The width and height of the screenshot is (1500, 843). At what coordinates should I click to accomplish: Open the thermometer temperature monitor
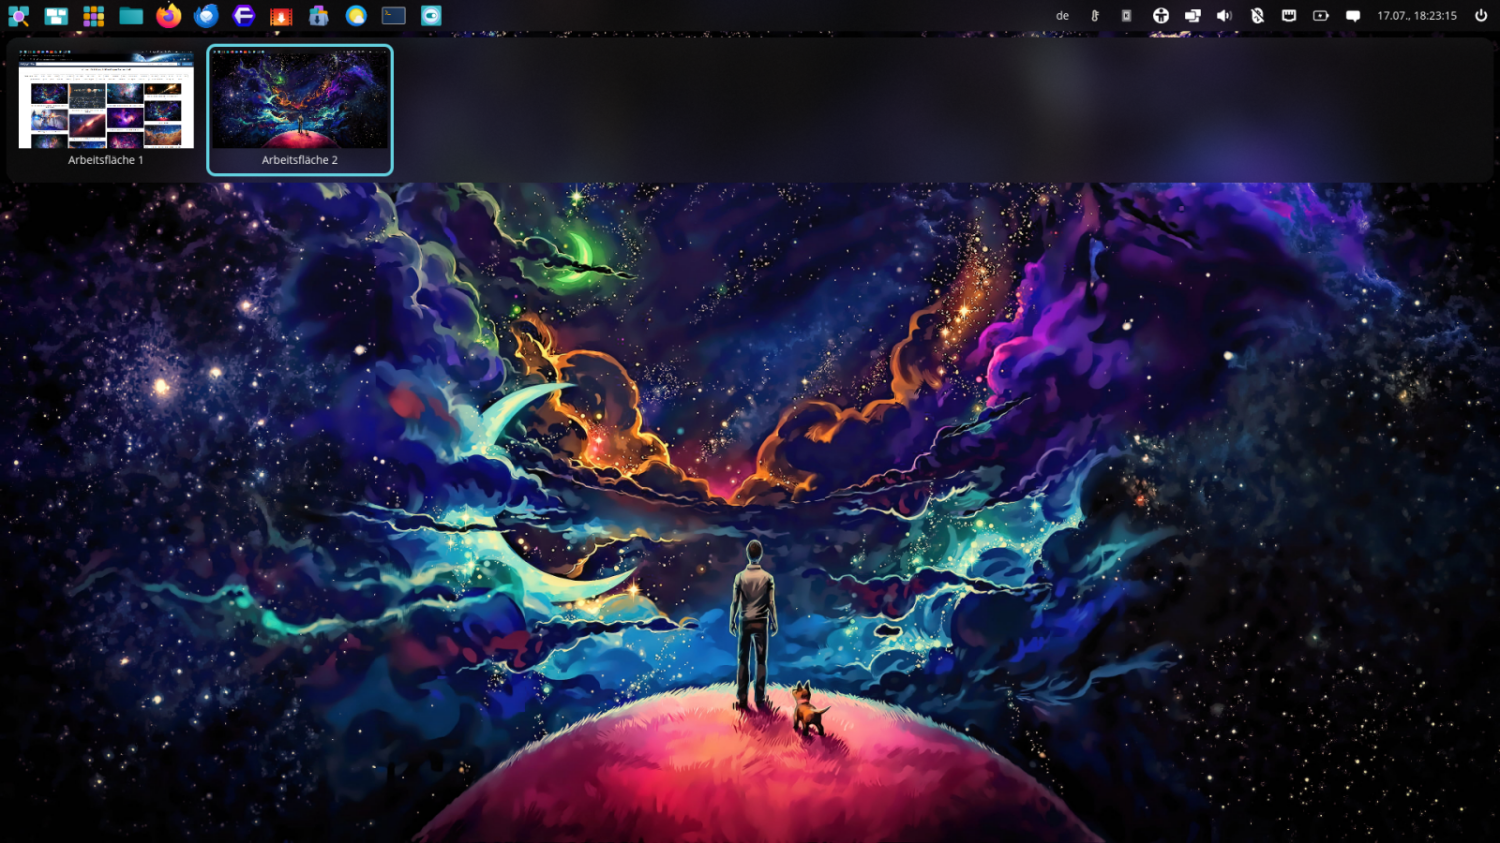[x=1095, y=16]
